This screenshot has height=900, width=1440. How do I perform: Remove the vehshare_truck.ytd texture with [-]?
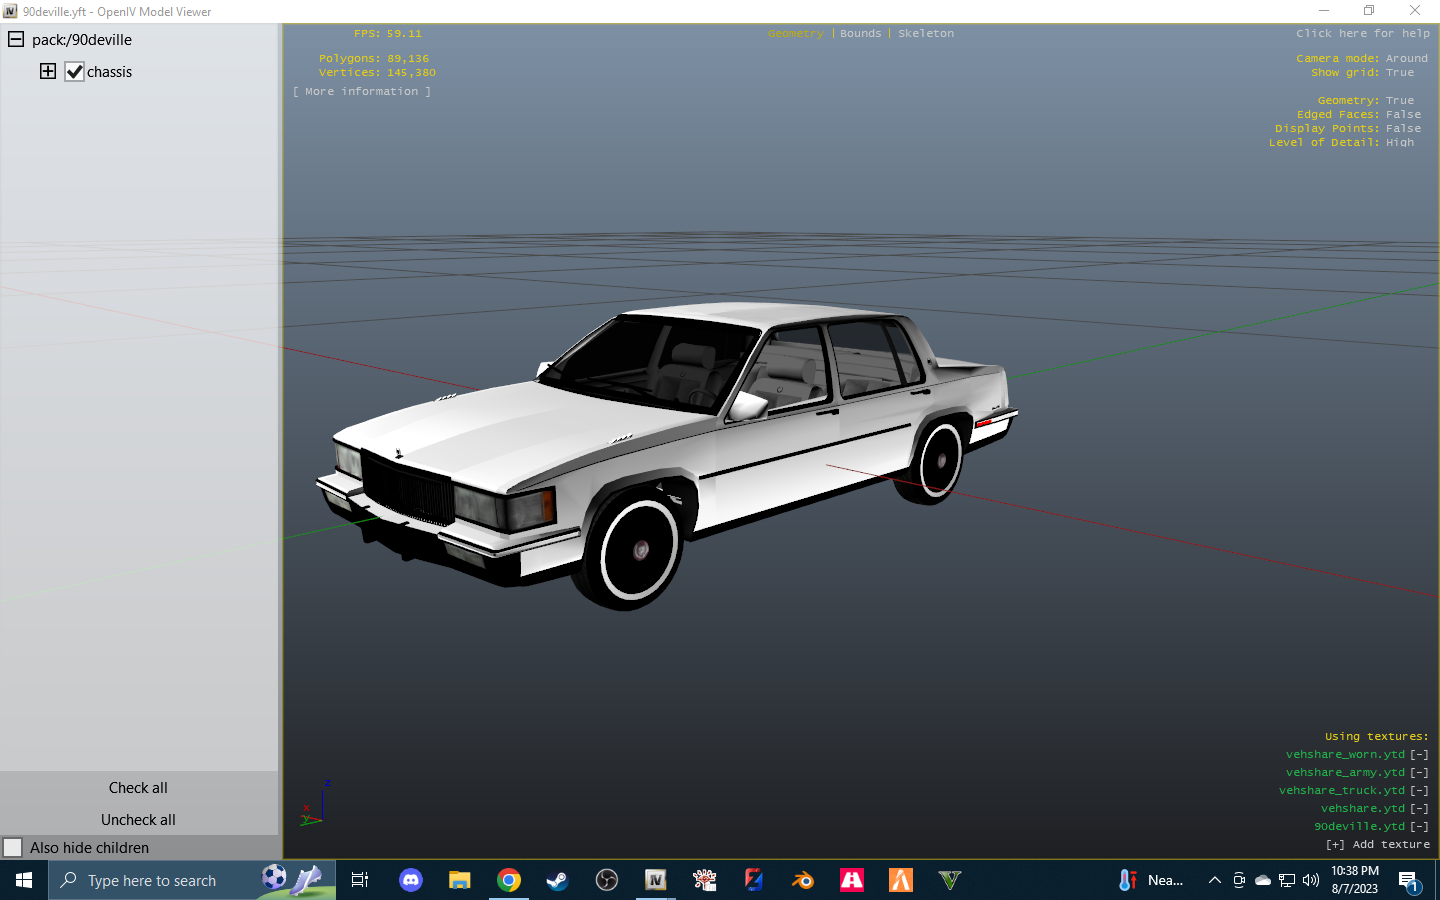click(1419, 791)
